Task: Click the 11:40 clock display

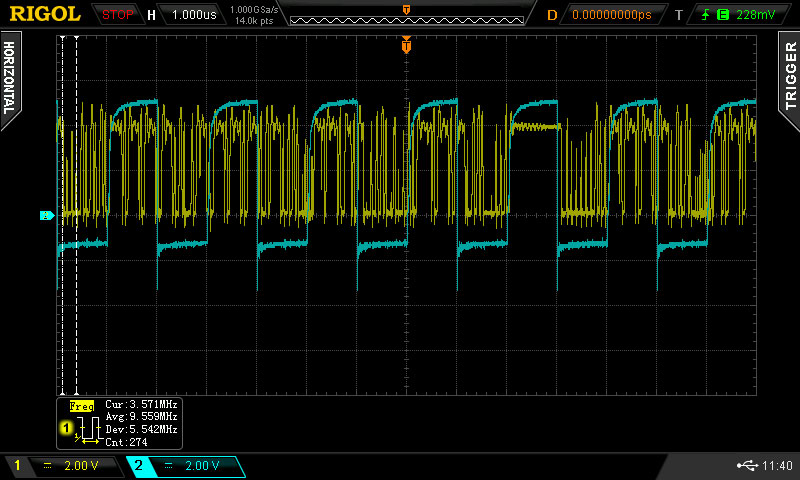Action: click(x=777, y=465)
